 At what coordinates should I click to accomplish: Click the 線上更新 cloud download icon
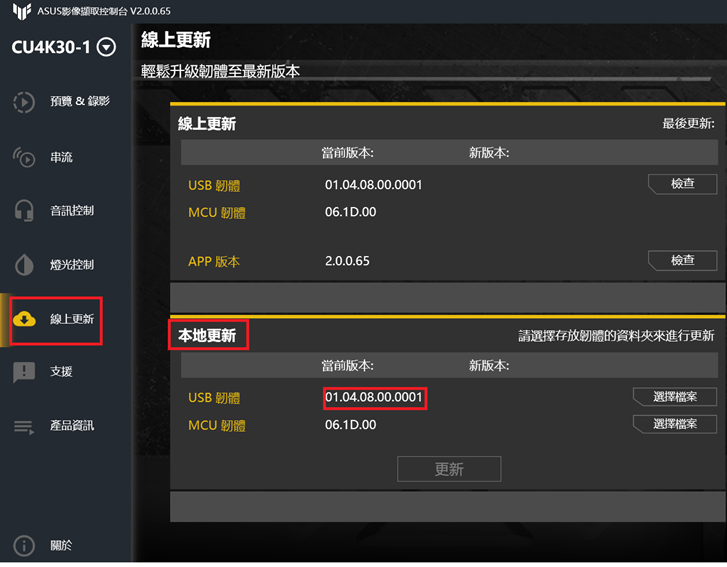point(24,319)
